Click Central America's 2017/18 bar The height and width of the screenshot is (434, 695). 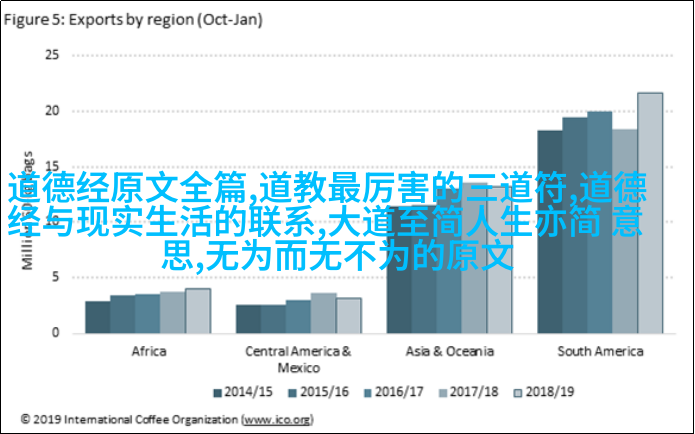click(323, 312)
